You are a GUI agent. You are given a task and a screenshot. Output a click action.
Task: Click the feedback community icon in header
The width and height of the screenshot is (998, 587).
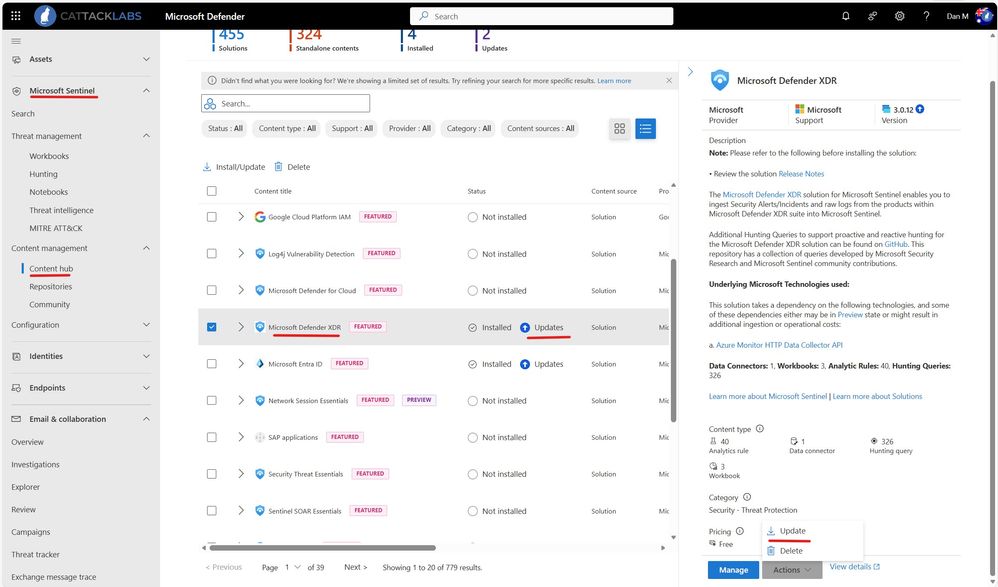pos(873,16)
